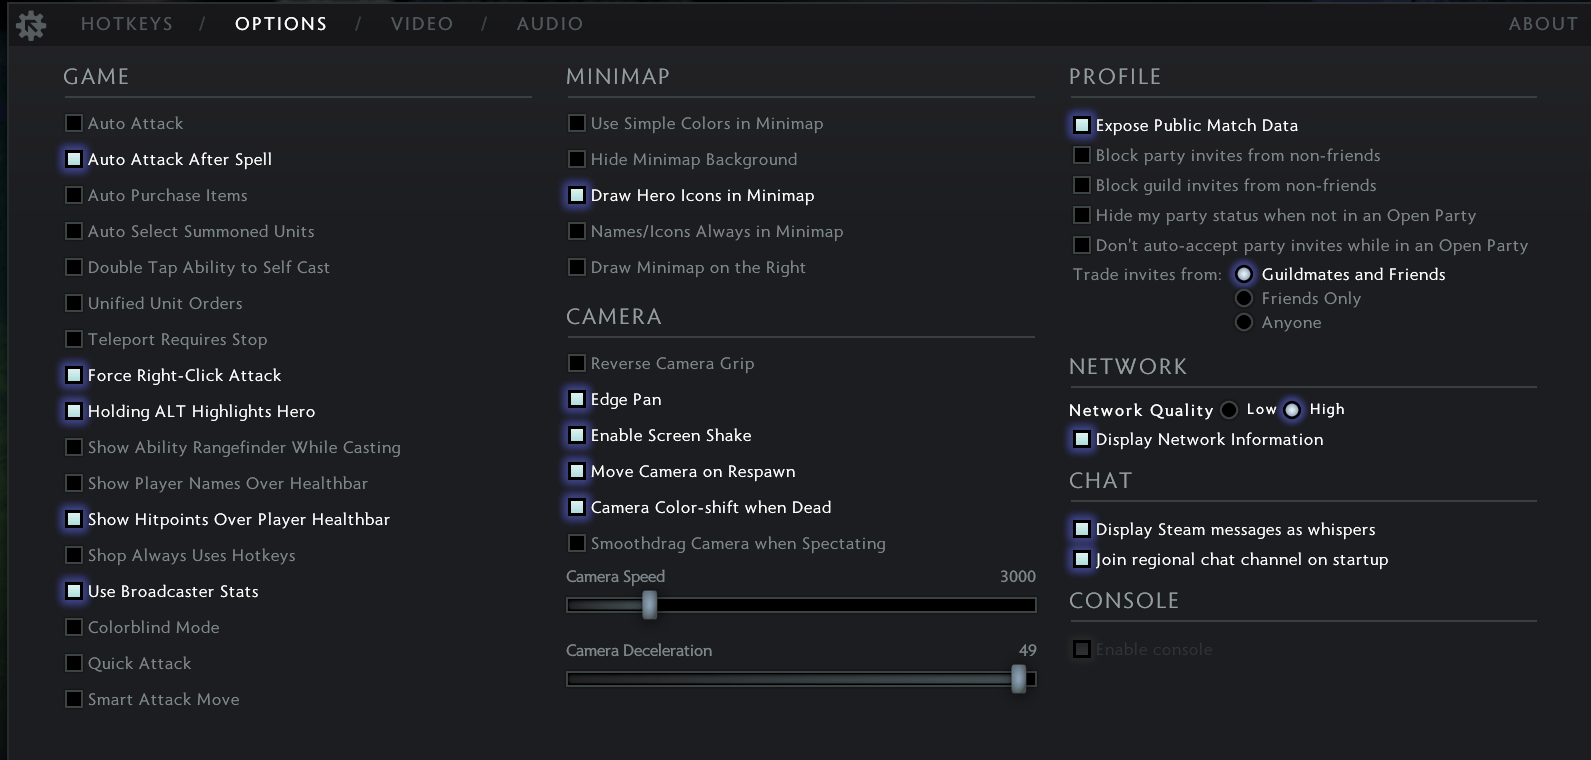Disable Show Hitpoints Over Player Healthbar
Viewport: 1591px width, 760px height.
click(74, 519)
